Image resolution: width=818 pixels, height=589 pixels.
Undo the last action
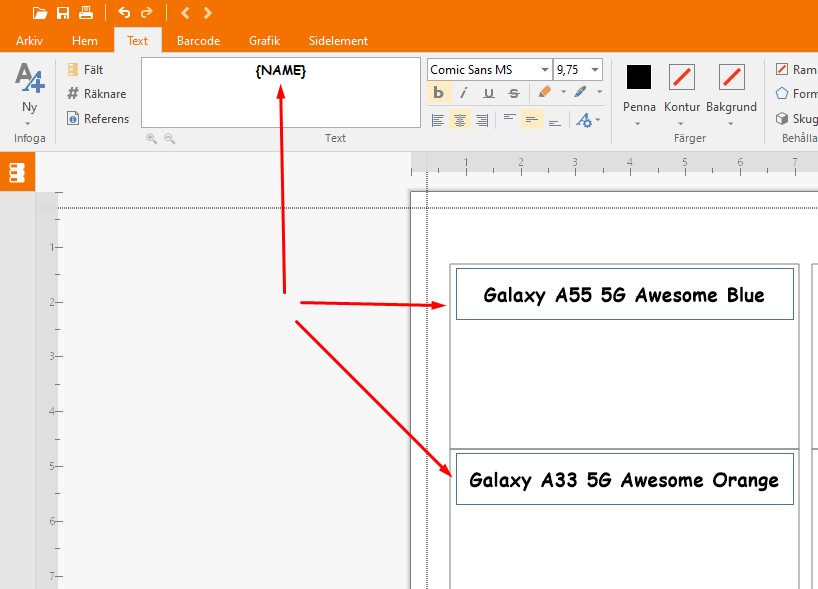[124, 13]
